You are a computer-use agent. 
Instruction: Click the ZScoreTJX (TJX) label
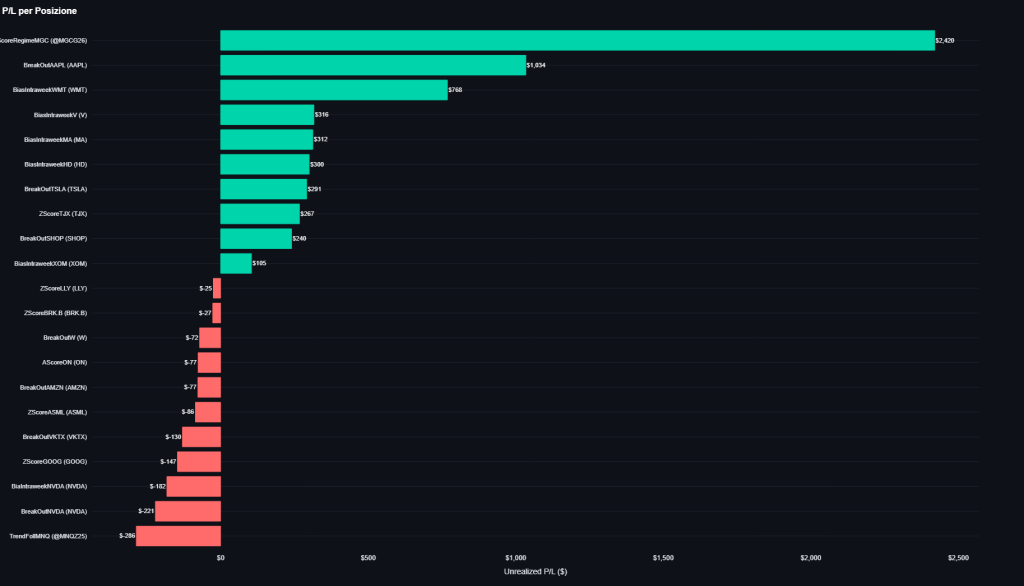pyautogui.click(x=62, y=213)
